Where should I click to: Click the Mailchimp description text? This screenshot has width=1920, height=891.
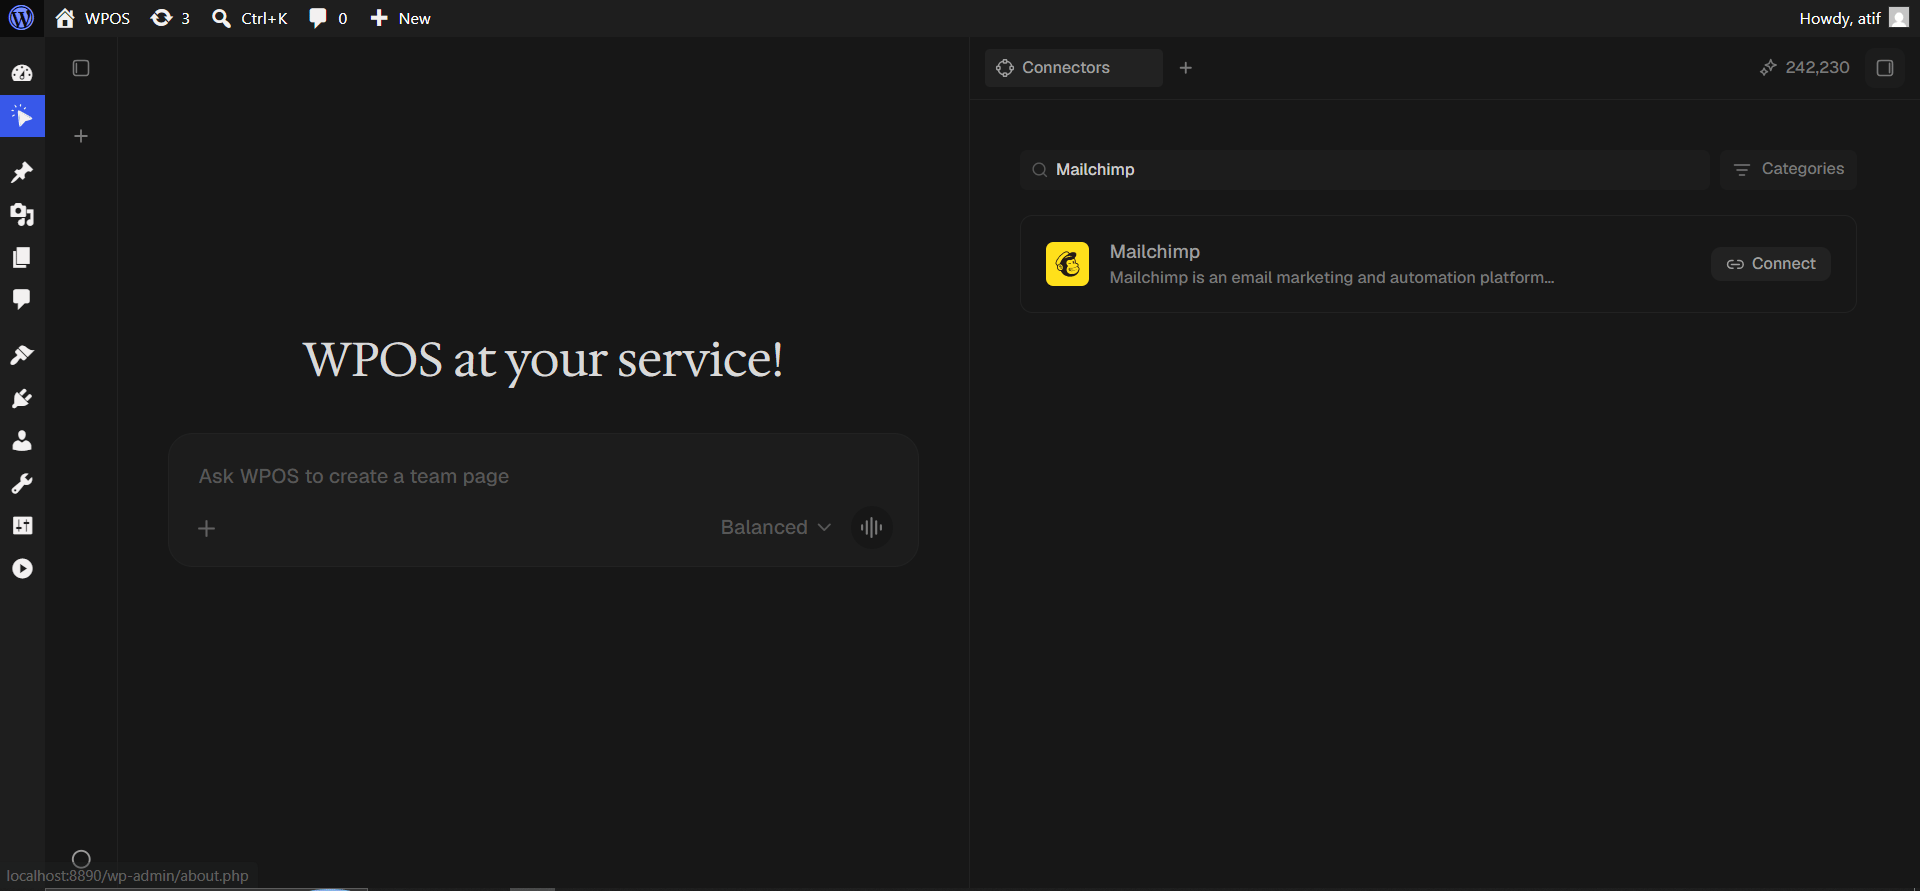1332,278
